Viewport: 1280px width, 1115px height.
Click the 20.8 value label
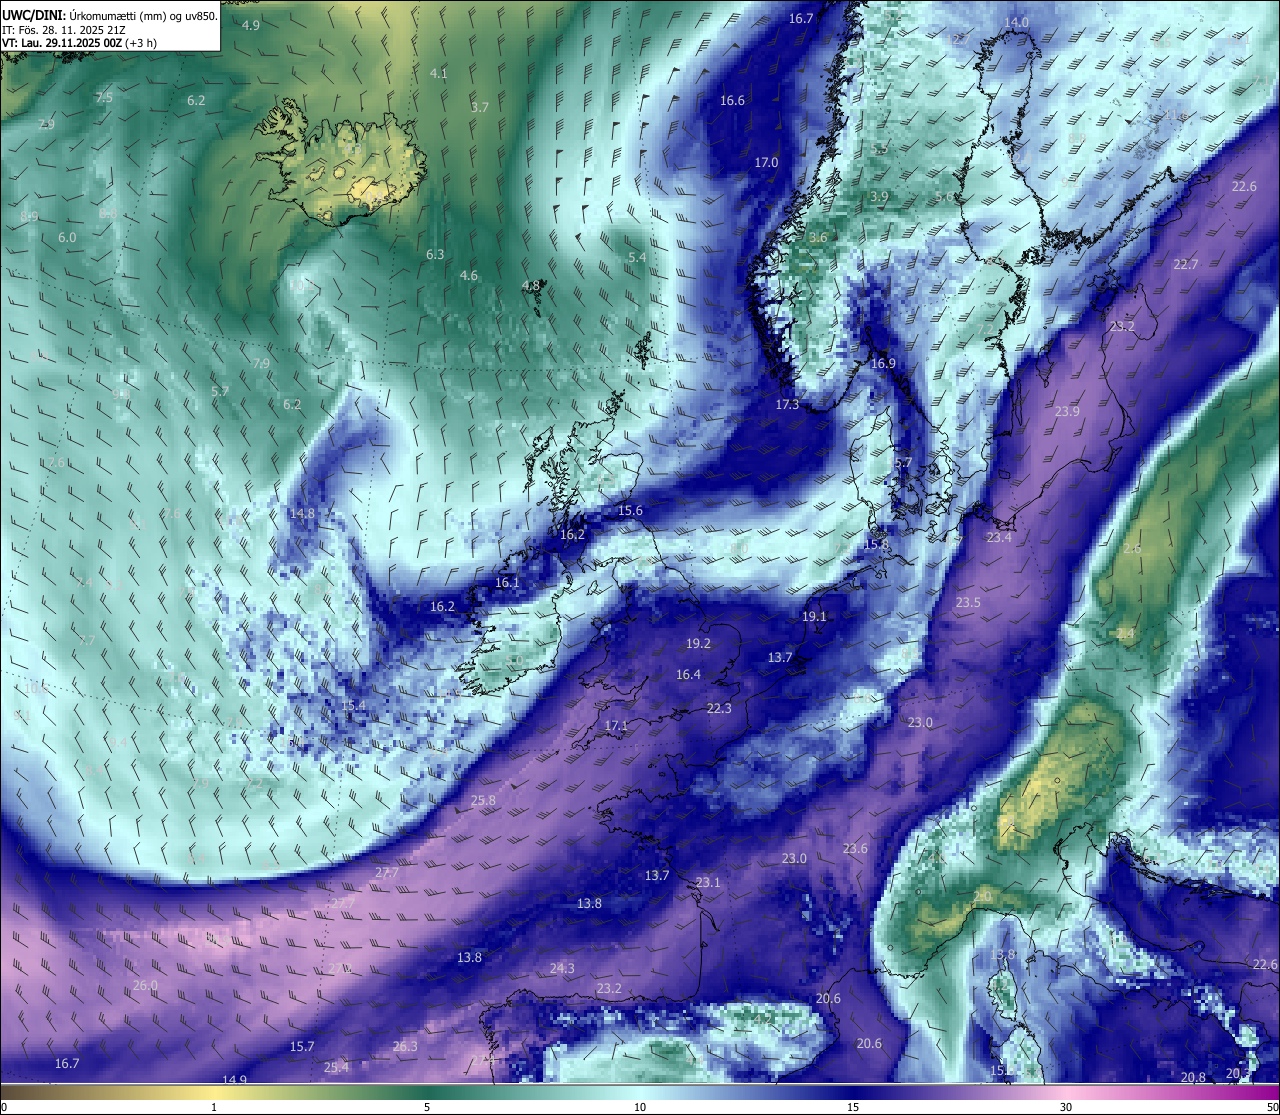(1193, 1077)
